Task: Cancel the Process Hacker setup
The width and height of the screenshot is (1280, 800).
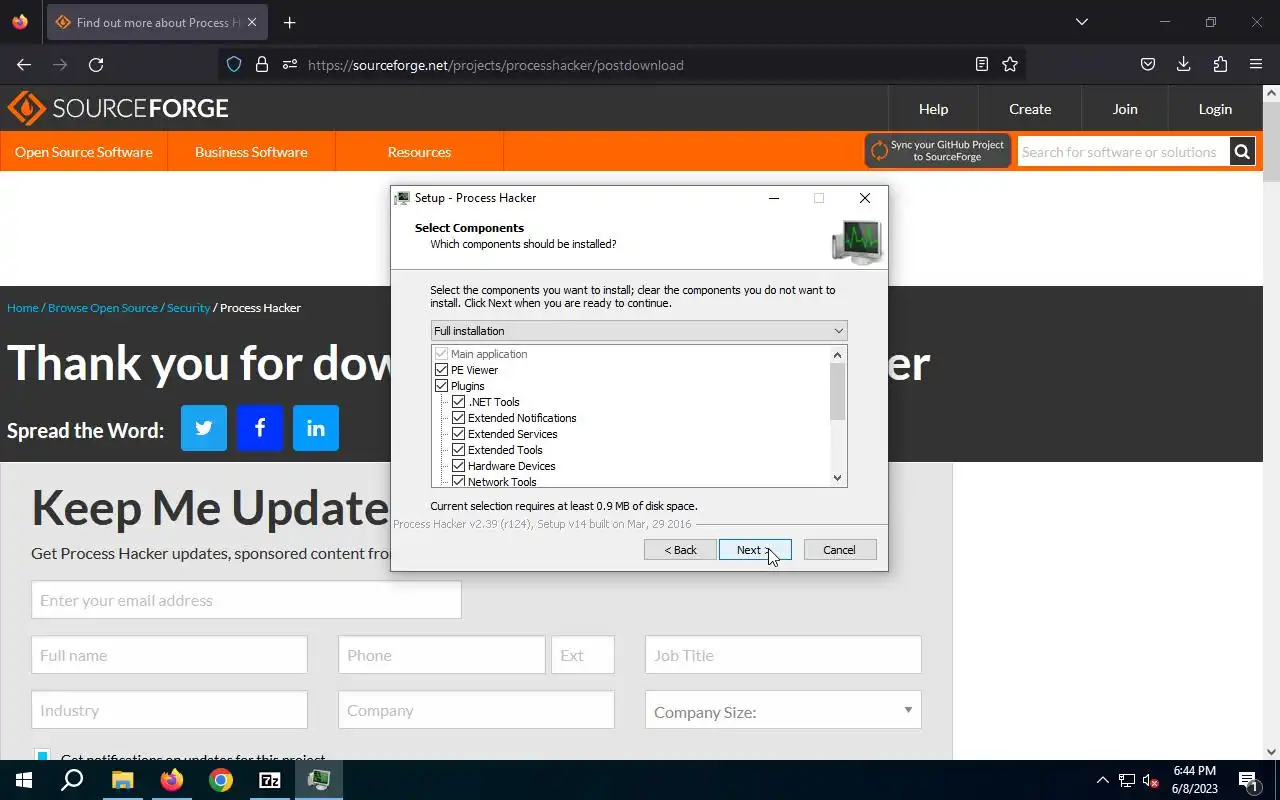Action: click(x=840, y=550)
